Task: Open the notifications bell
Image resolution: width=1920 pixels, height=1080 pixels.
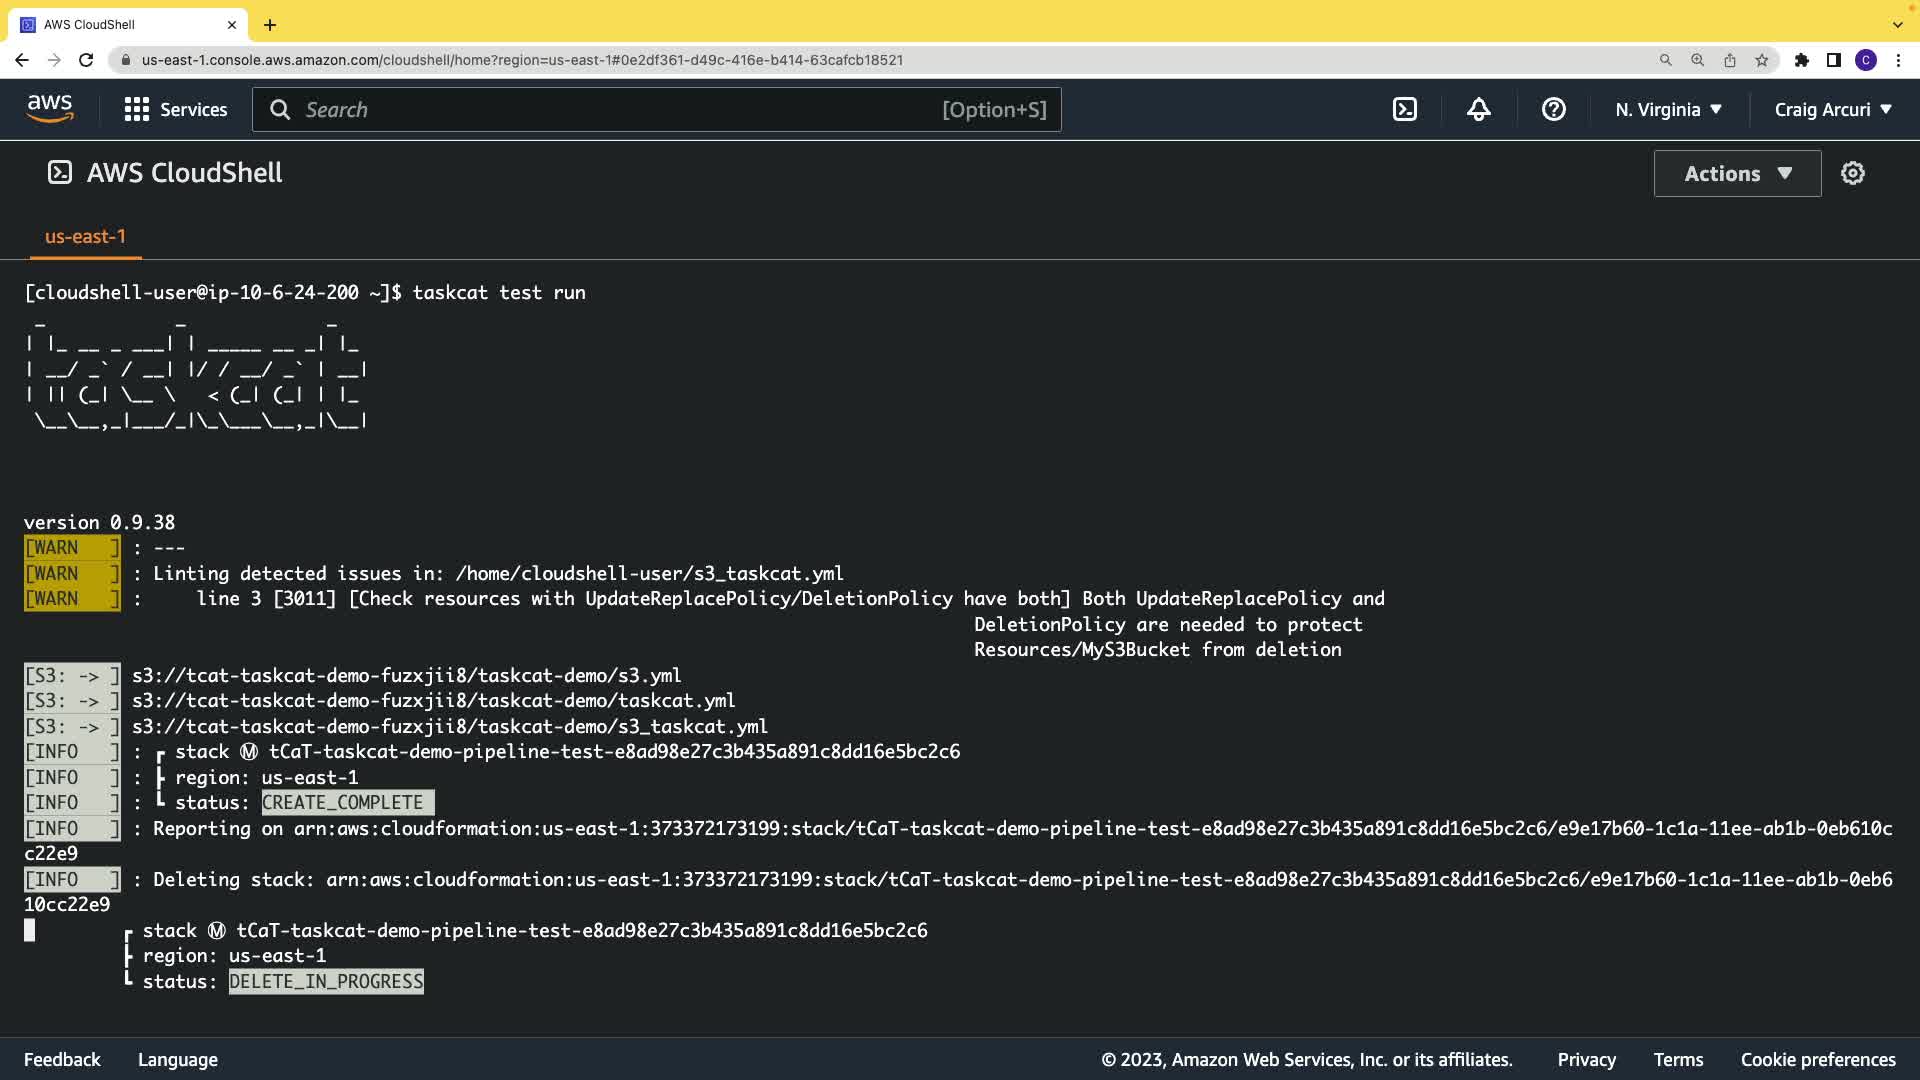Action: (x=1479, y=110)
